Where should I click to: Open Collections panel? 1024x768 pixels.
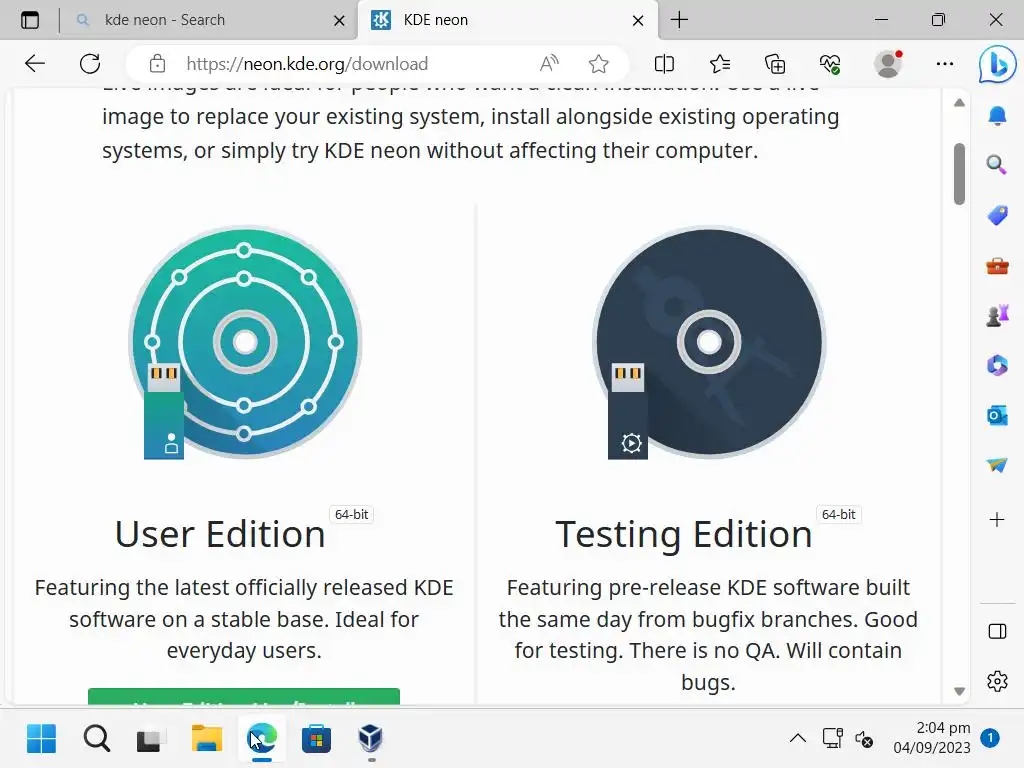pos(775,63)
